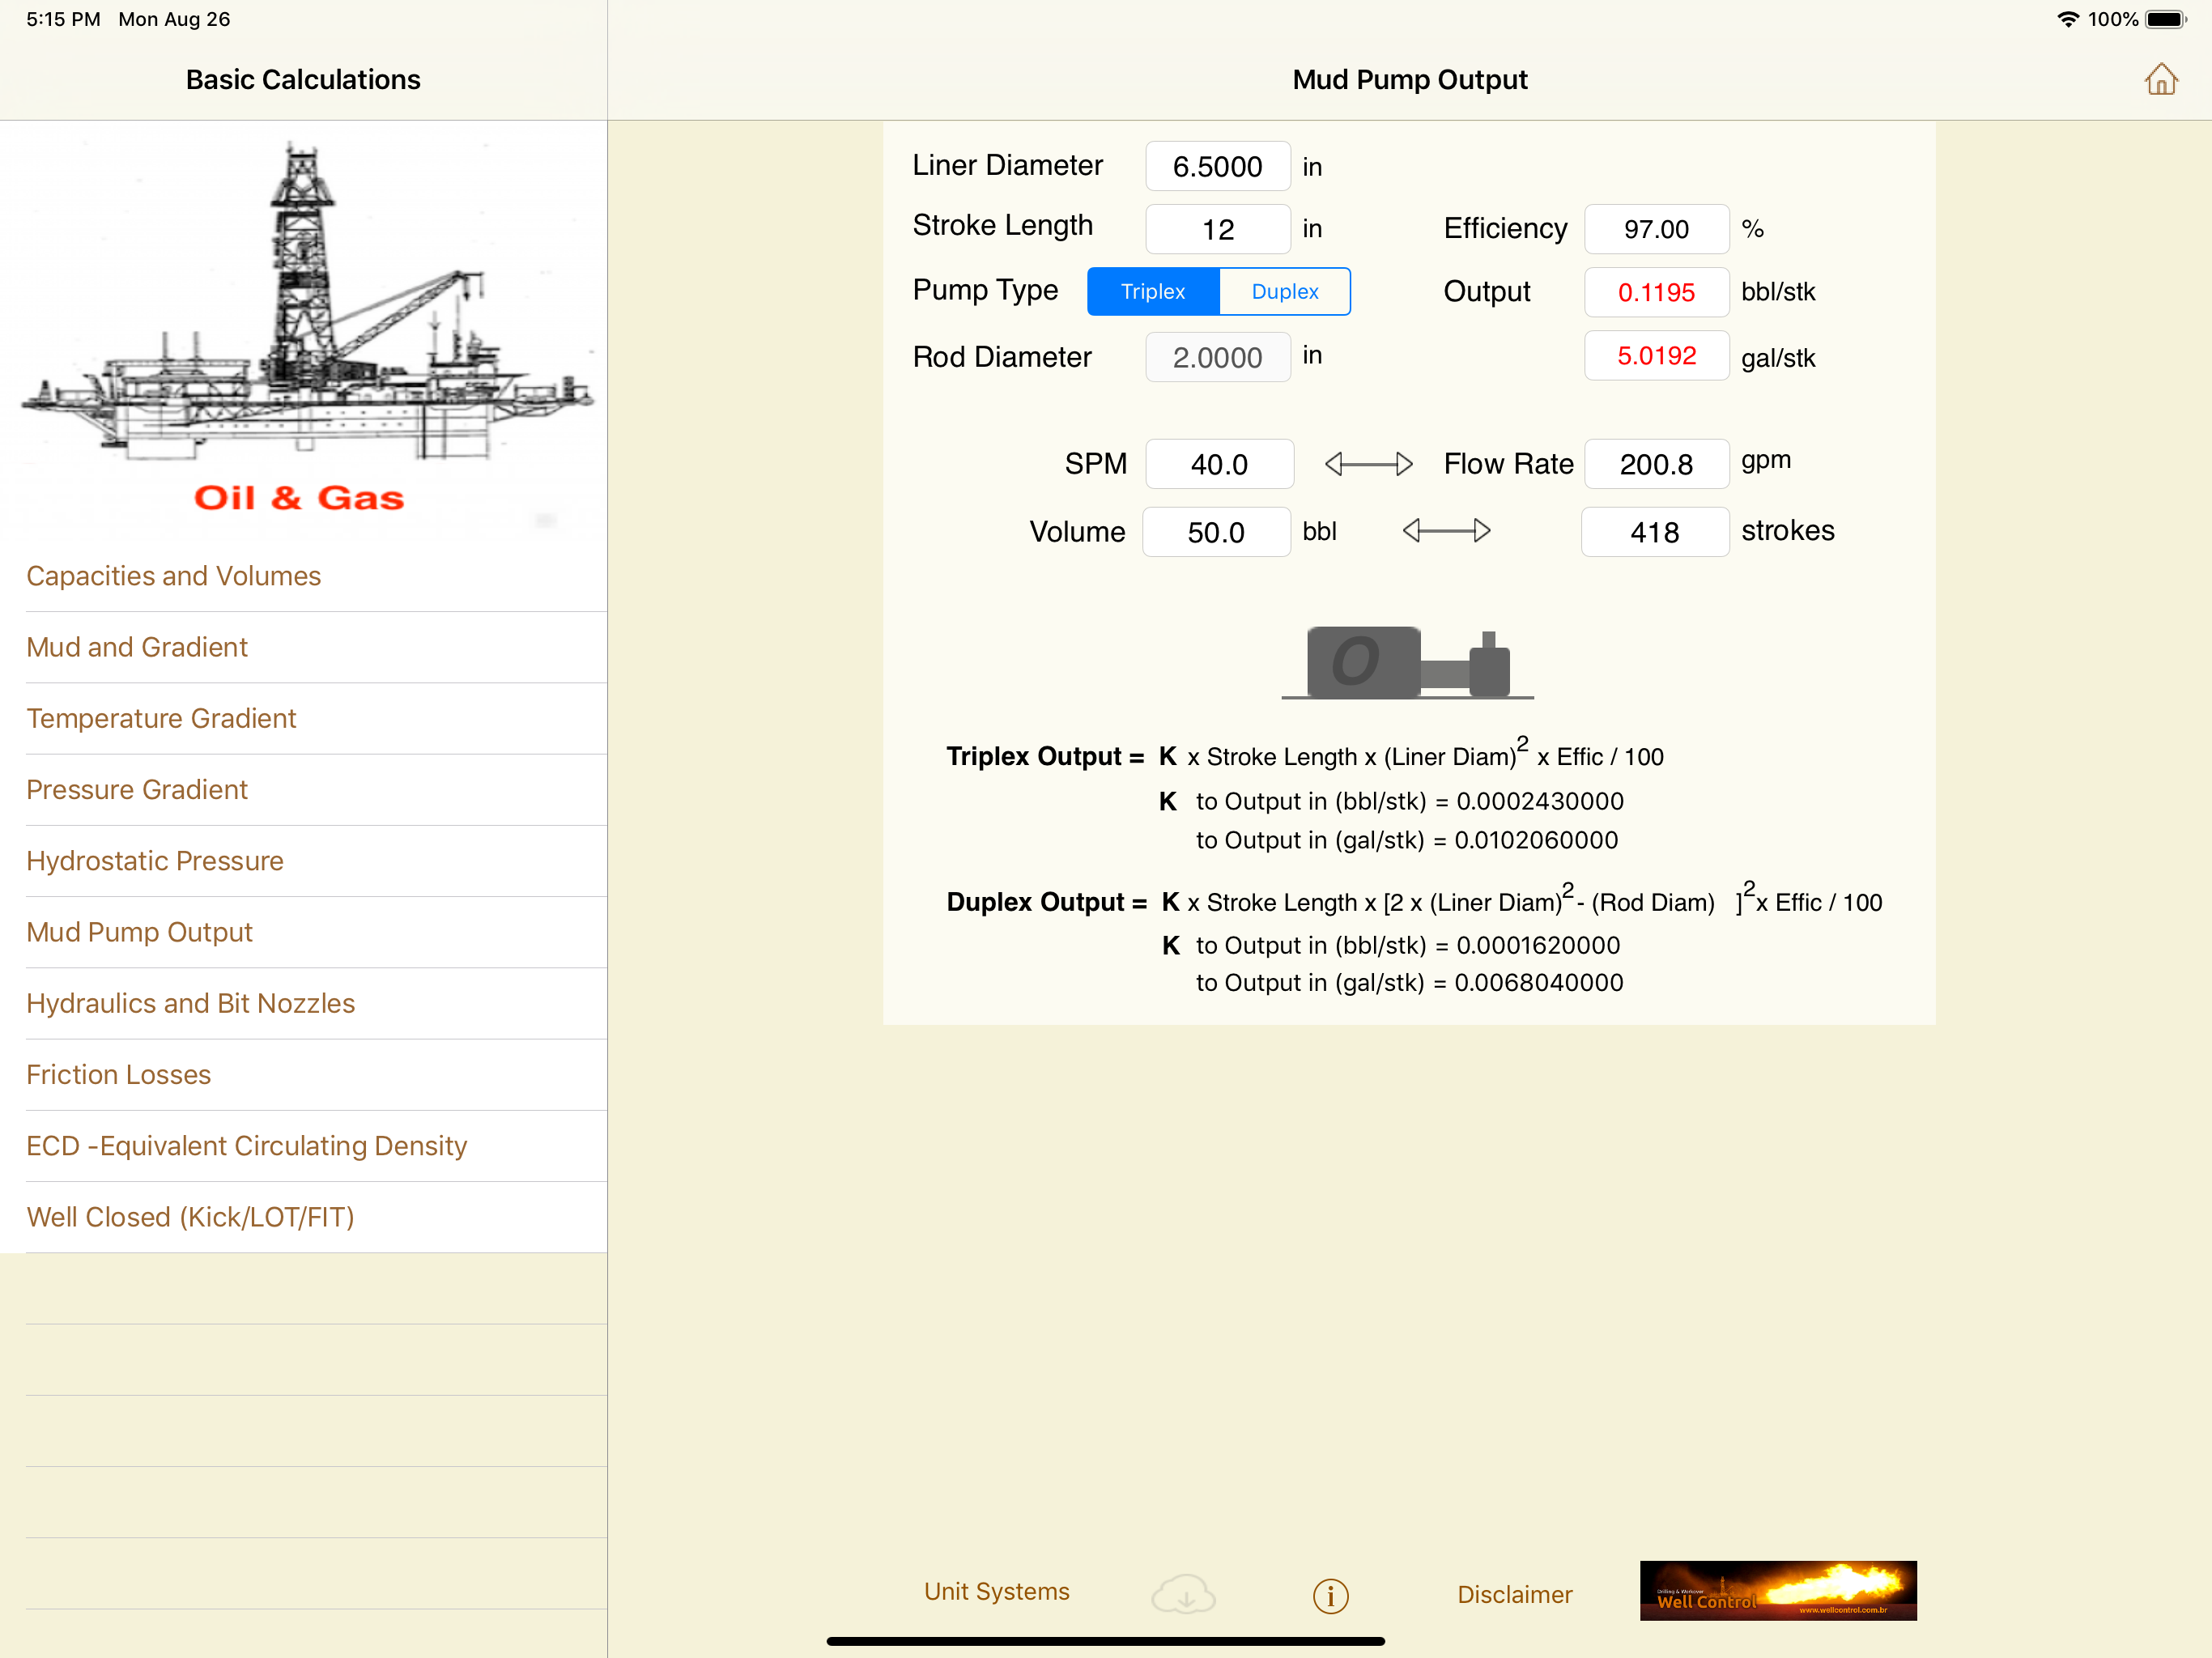Screen dimensions: 2212x1658
Task: Tap duplex gal/stk constant 0.0068040000
Action: click(x=1539, y=983)
